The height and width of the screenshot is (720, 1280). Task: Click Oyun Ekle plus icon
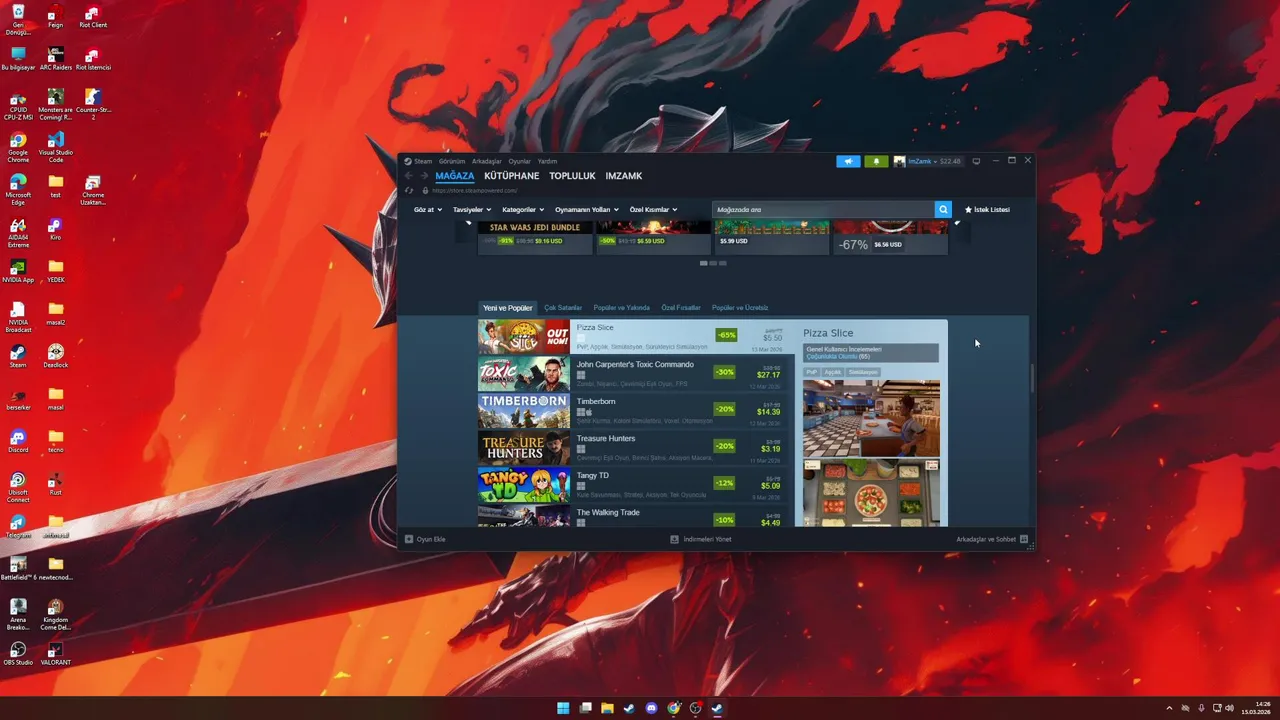(408, 539)
